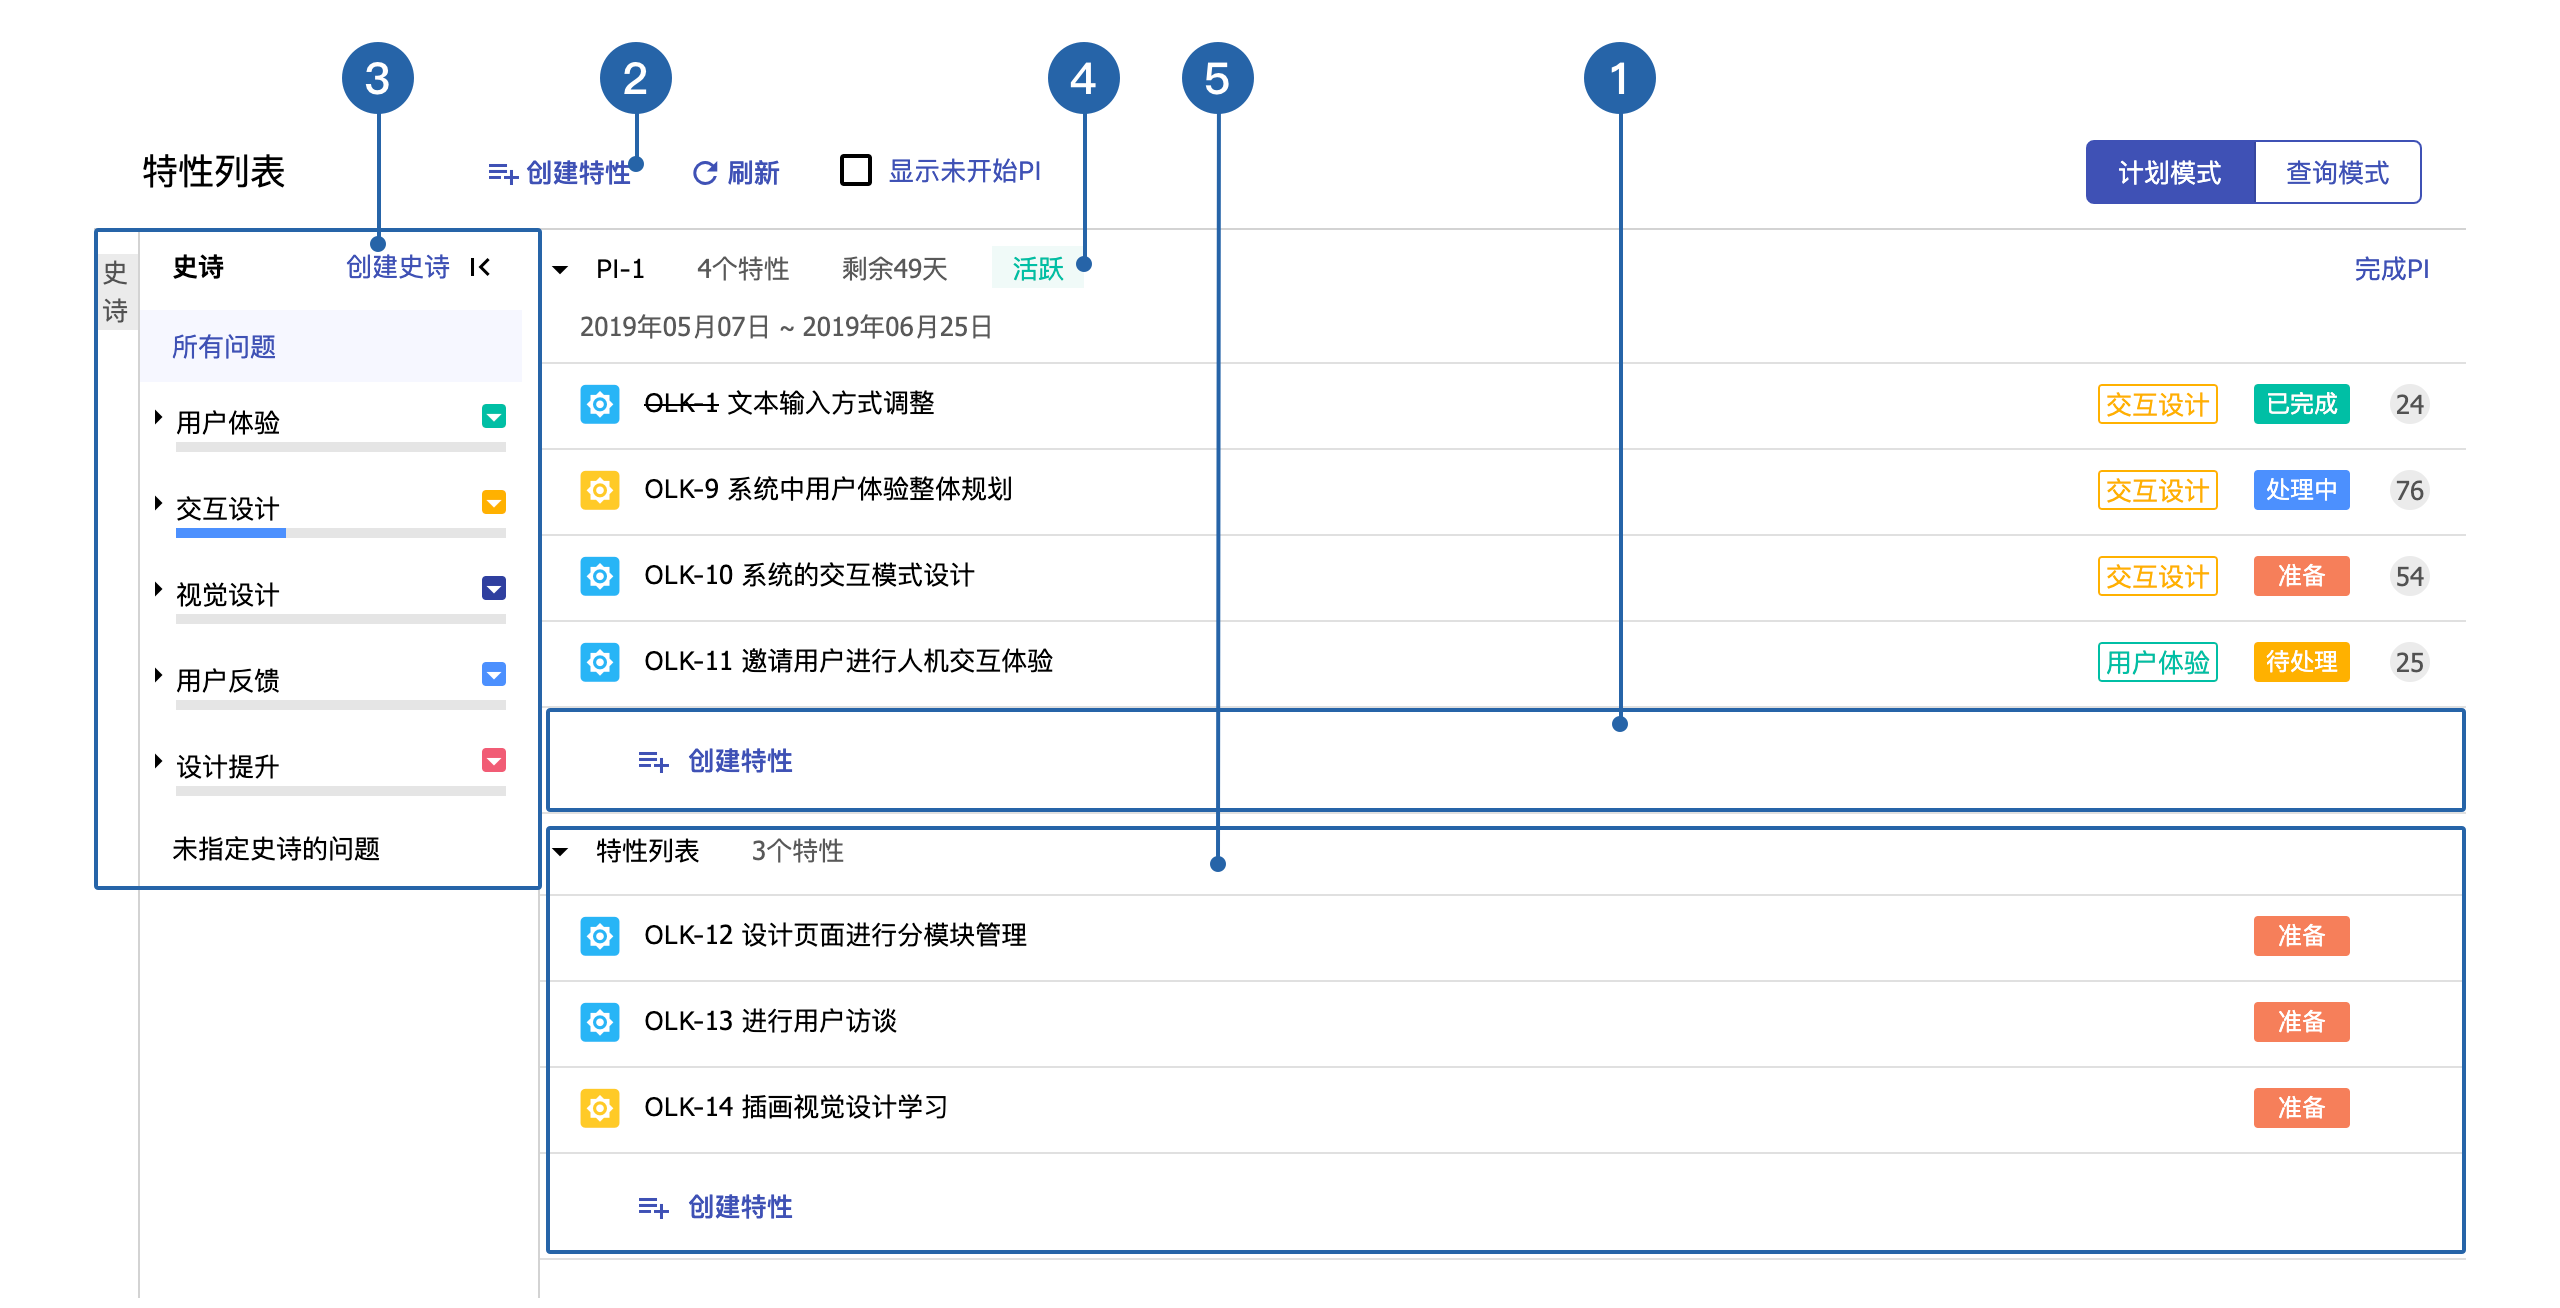The height and width of the screenshot is (1308, 2560).
Task: Open issue OLK-9 系统中用户体验整体规划
Action: coord(828,489)
